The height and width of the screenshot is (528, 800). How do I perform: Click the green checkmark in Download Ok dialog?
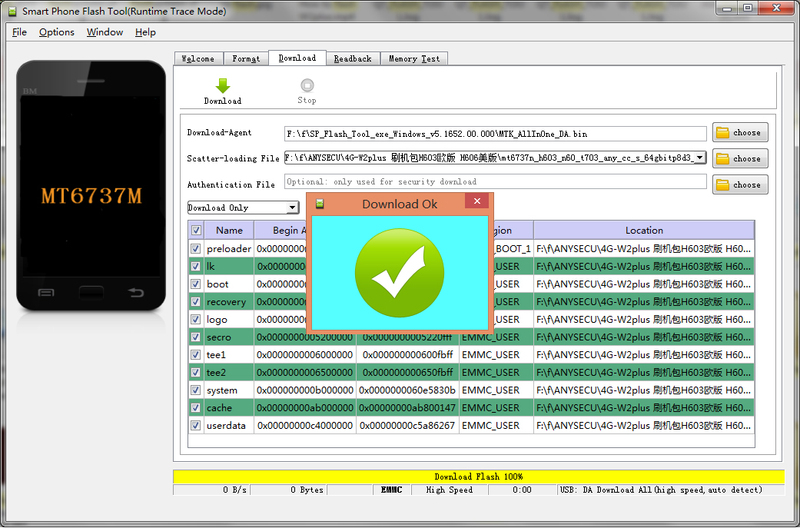click(399, 272)
